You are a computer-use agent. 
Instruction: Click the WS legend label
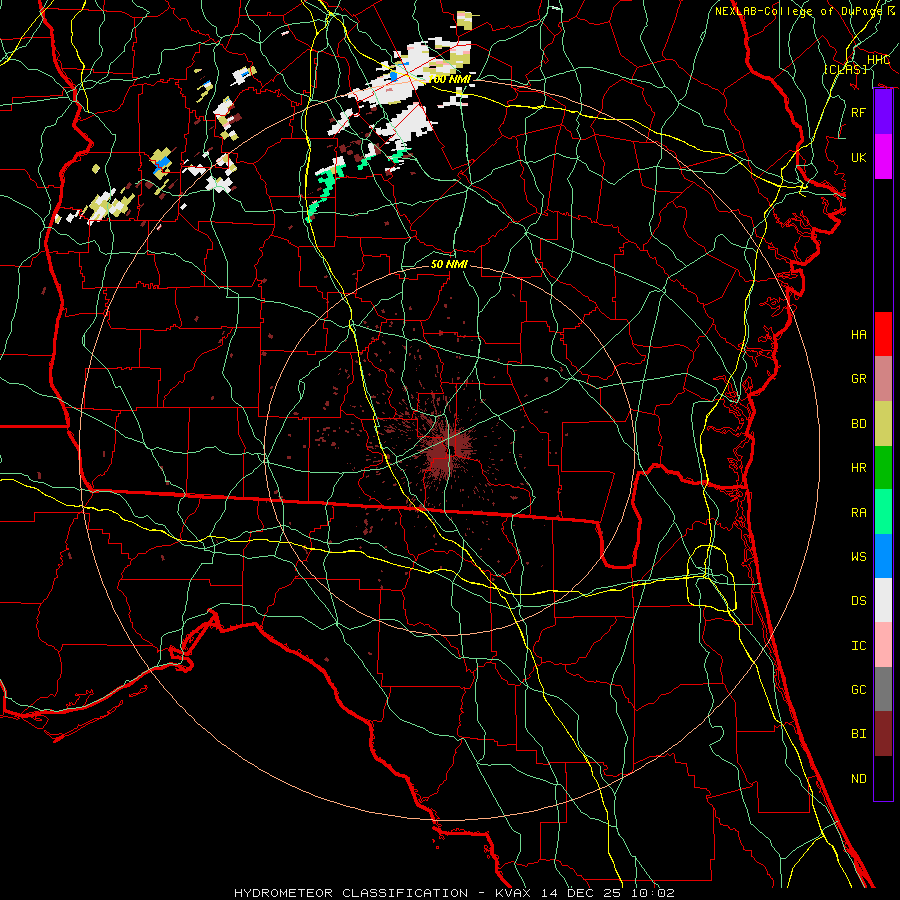pos(859,557)
